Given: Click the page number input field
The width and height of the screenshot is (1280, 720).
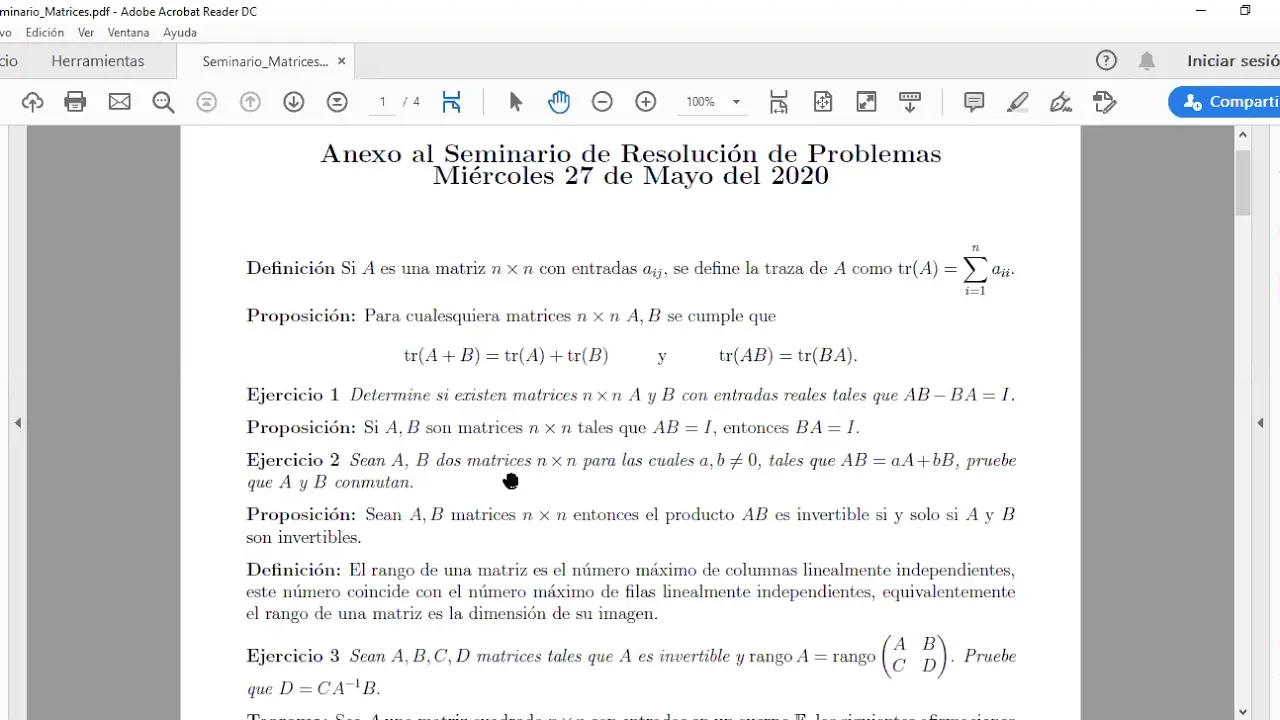Looking at the screenshot, I should click(x=383, y=102).
